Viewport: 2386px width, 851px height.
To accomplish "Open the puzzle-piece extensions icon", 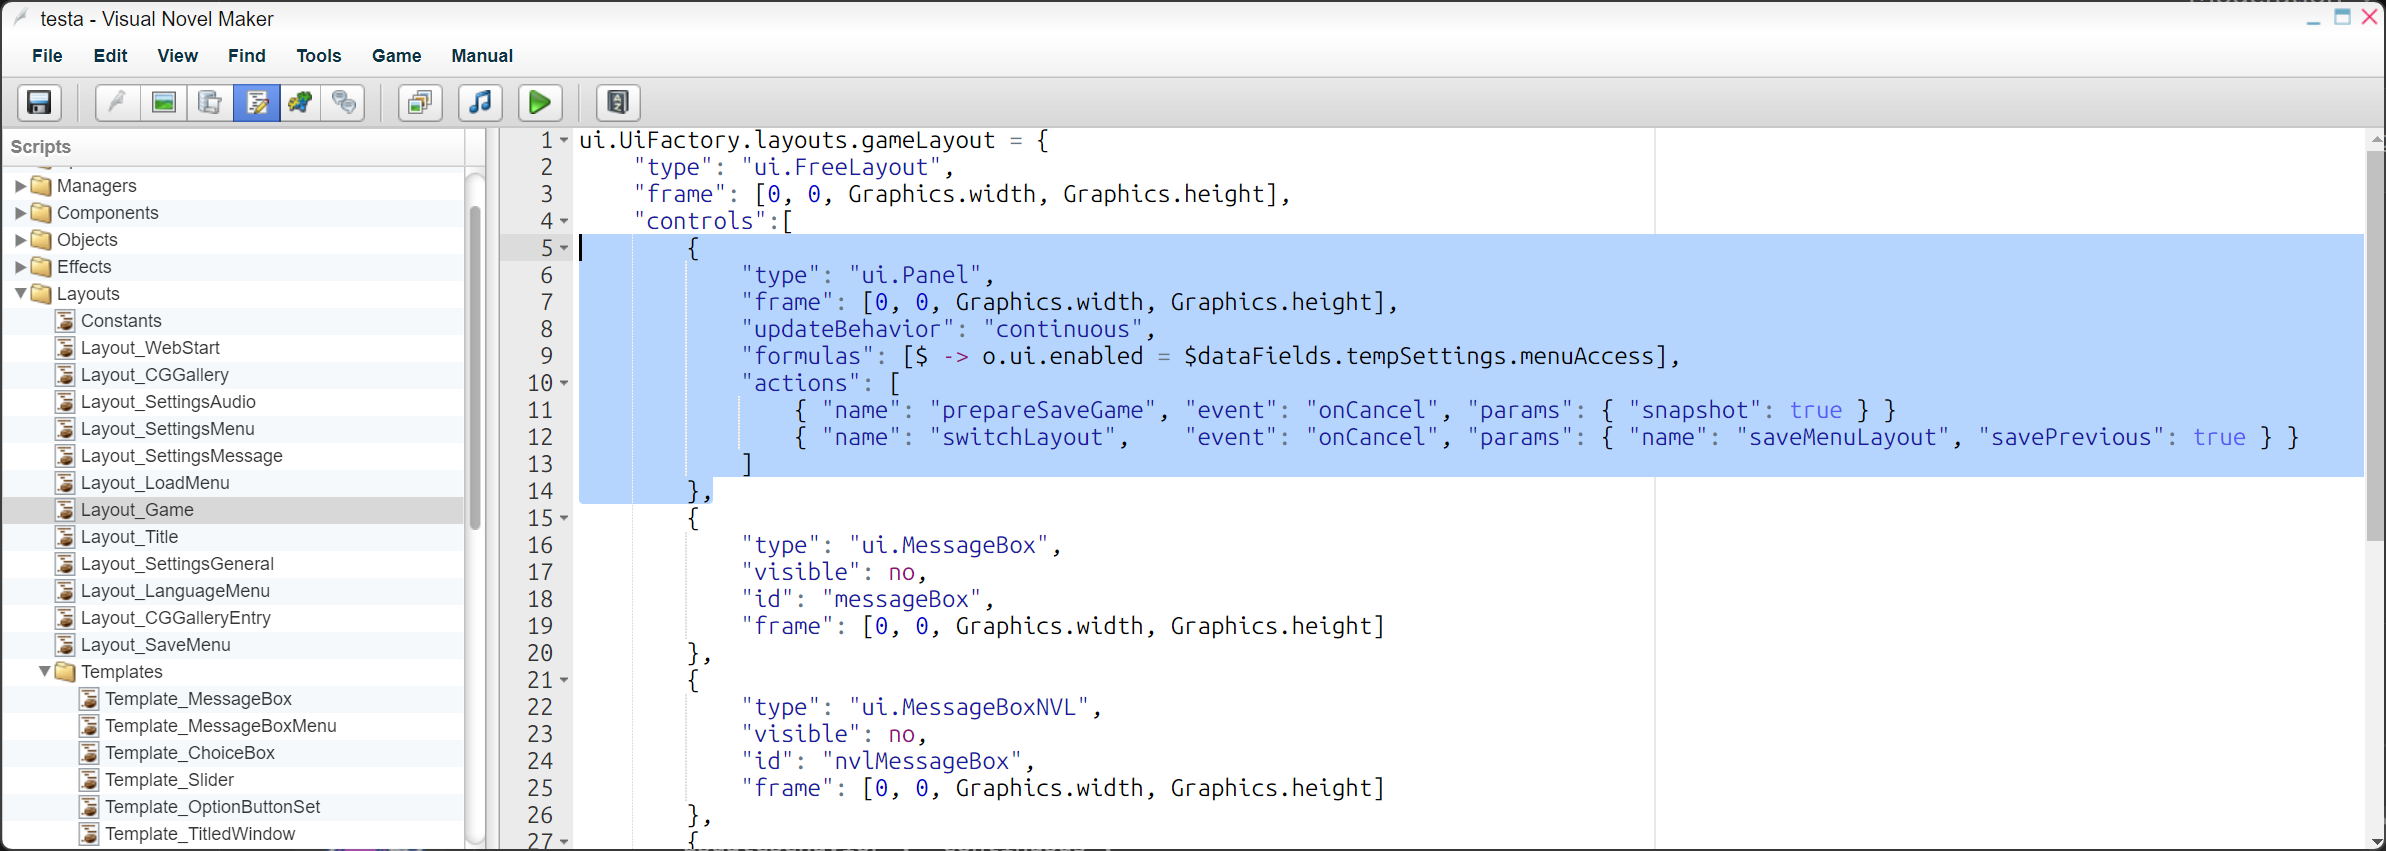I will (300, 102).
